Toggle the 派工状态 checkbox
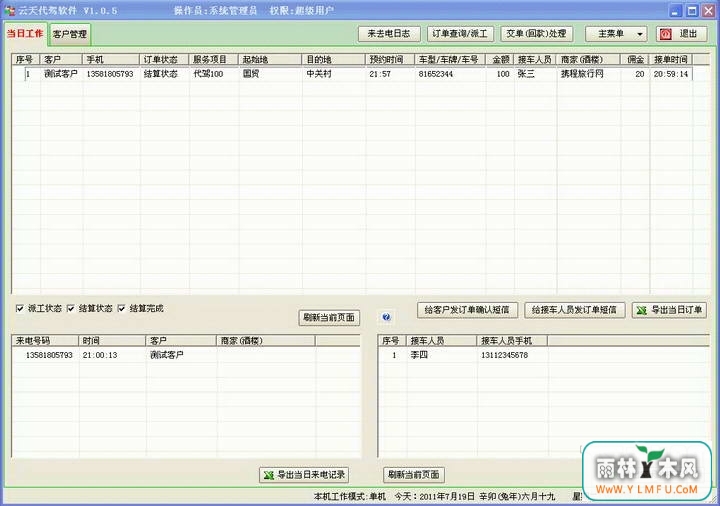The image size is (720, 506). click(20, 309)
